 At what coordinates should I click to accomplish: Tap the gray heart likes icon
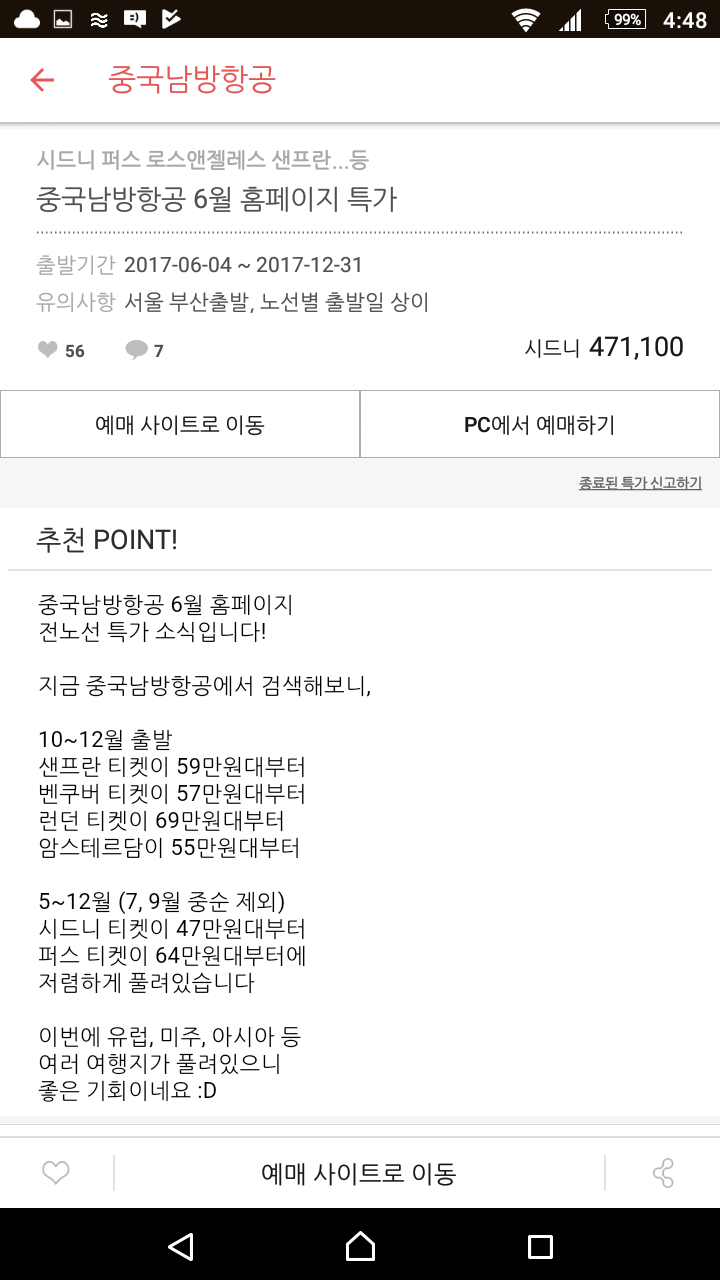(47, 350)
